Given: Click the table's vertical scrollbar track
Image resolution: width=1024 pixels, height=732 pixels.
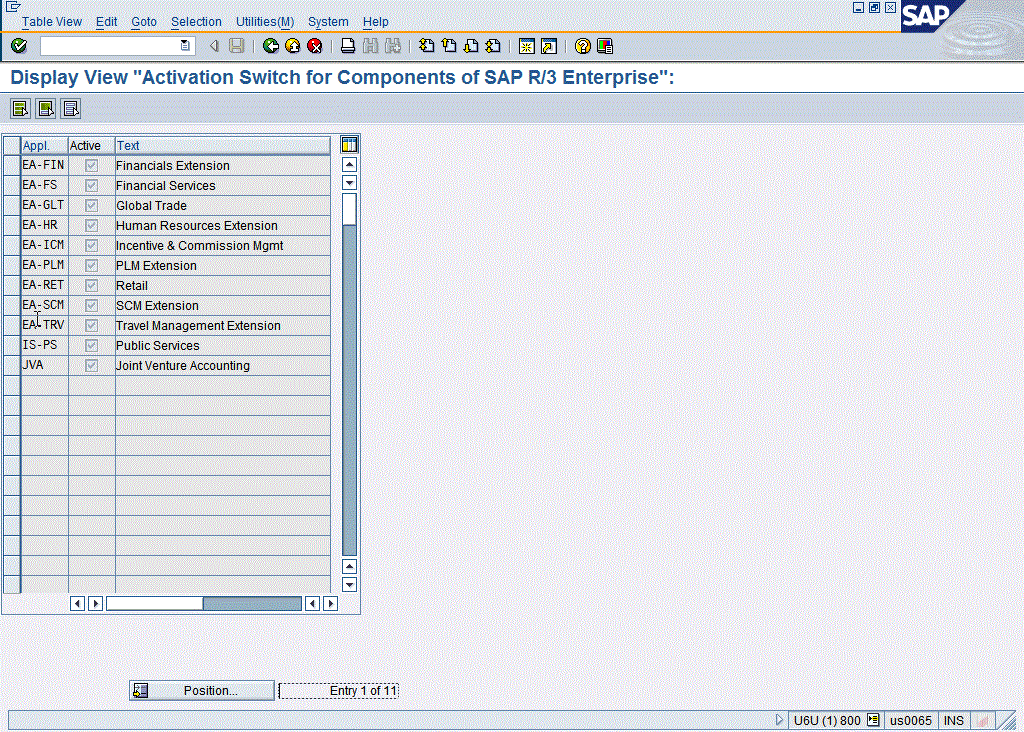Looking at the screenshot, I should 349,400.
